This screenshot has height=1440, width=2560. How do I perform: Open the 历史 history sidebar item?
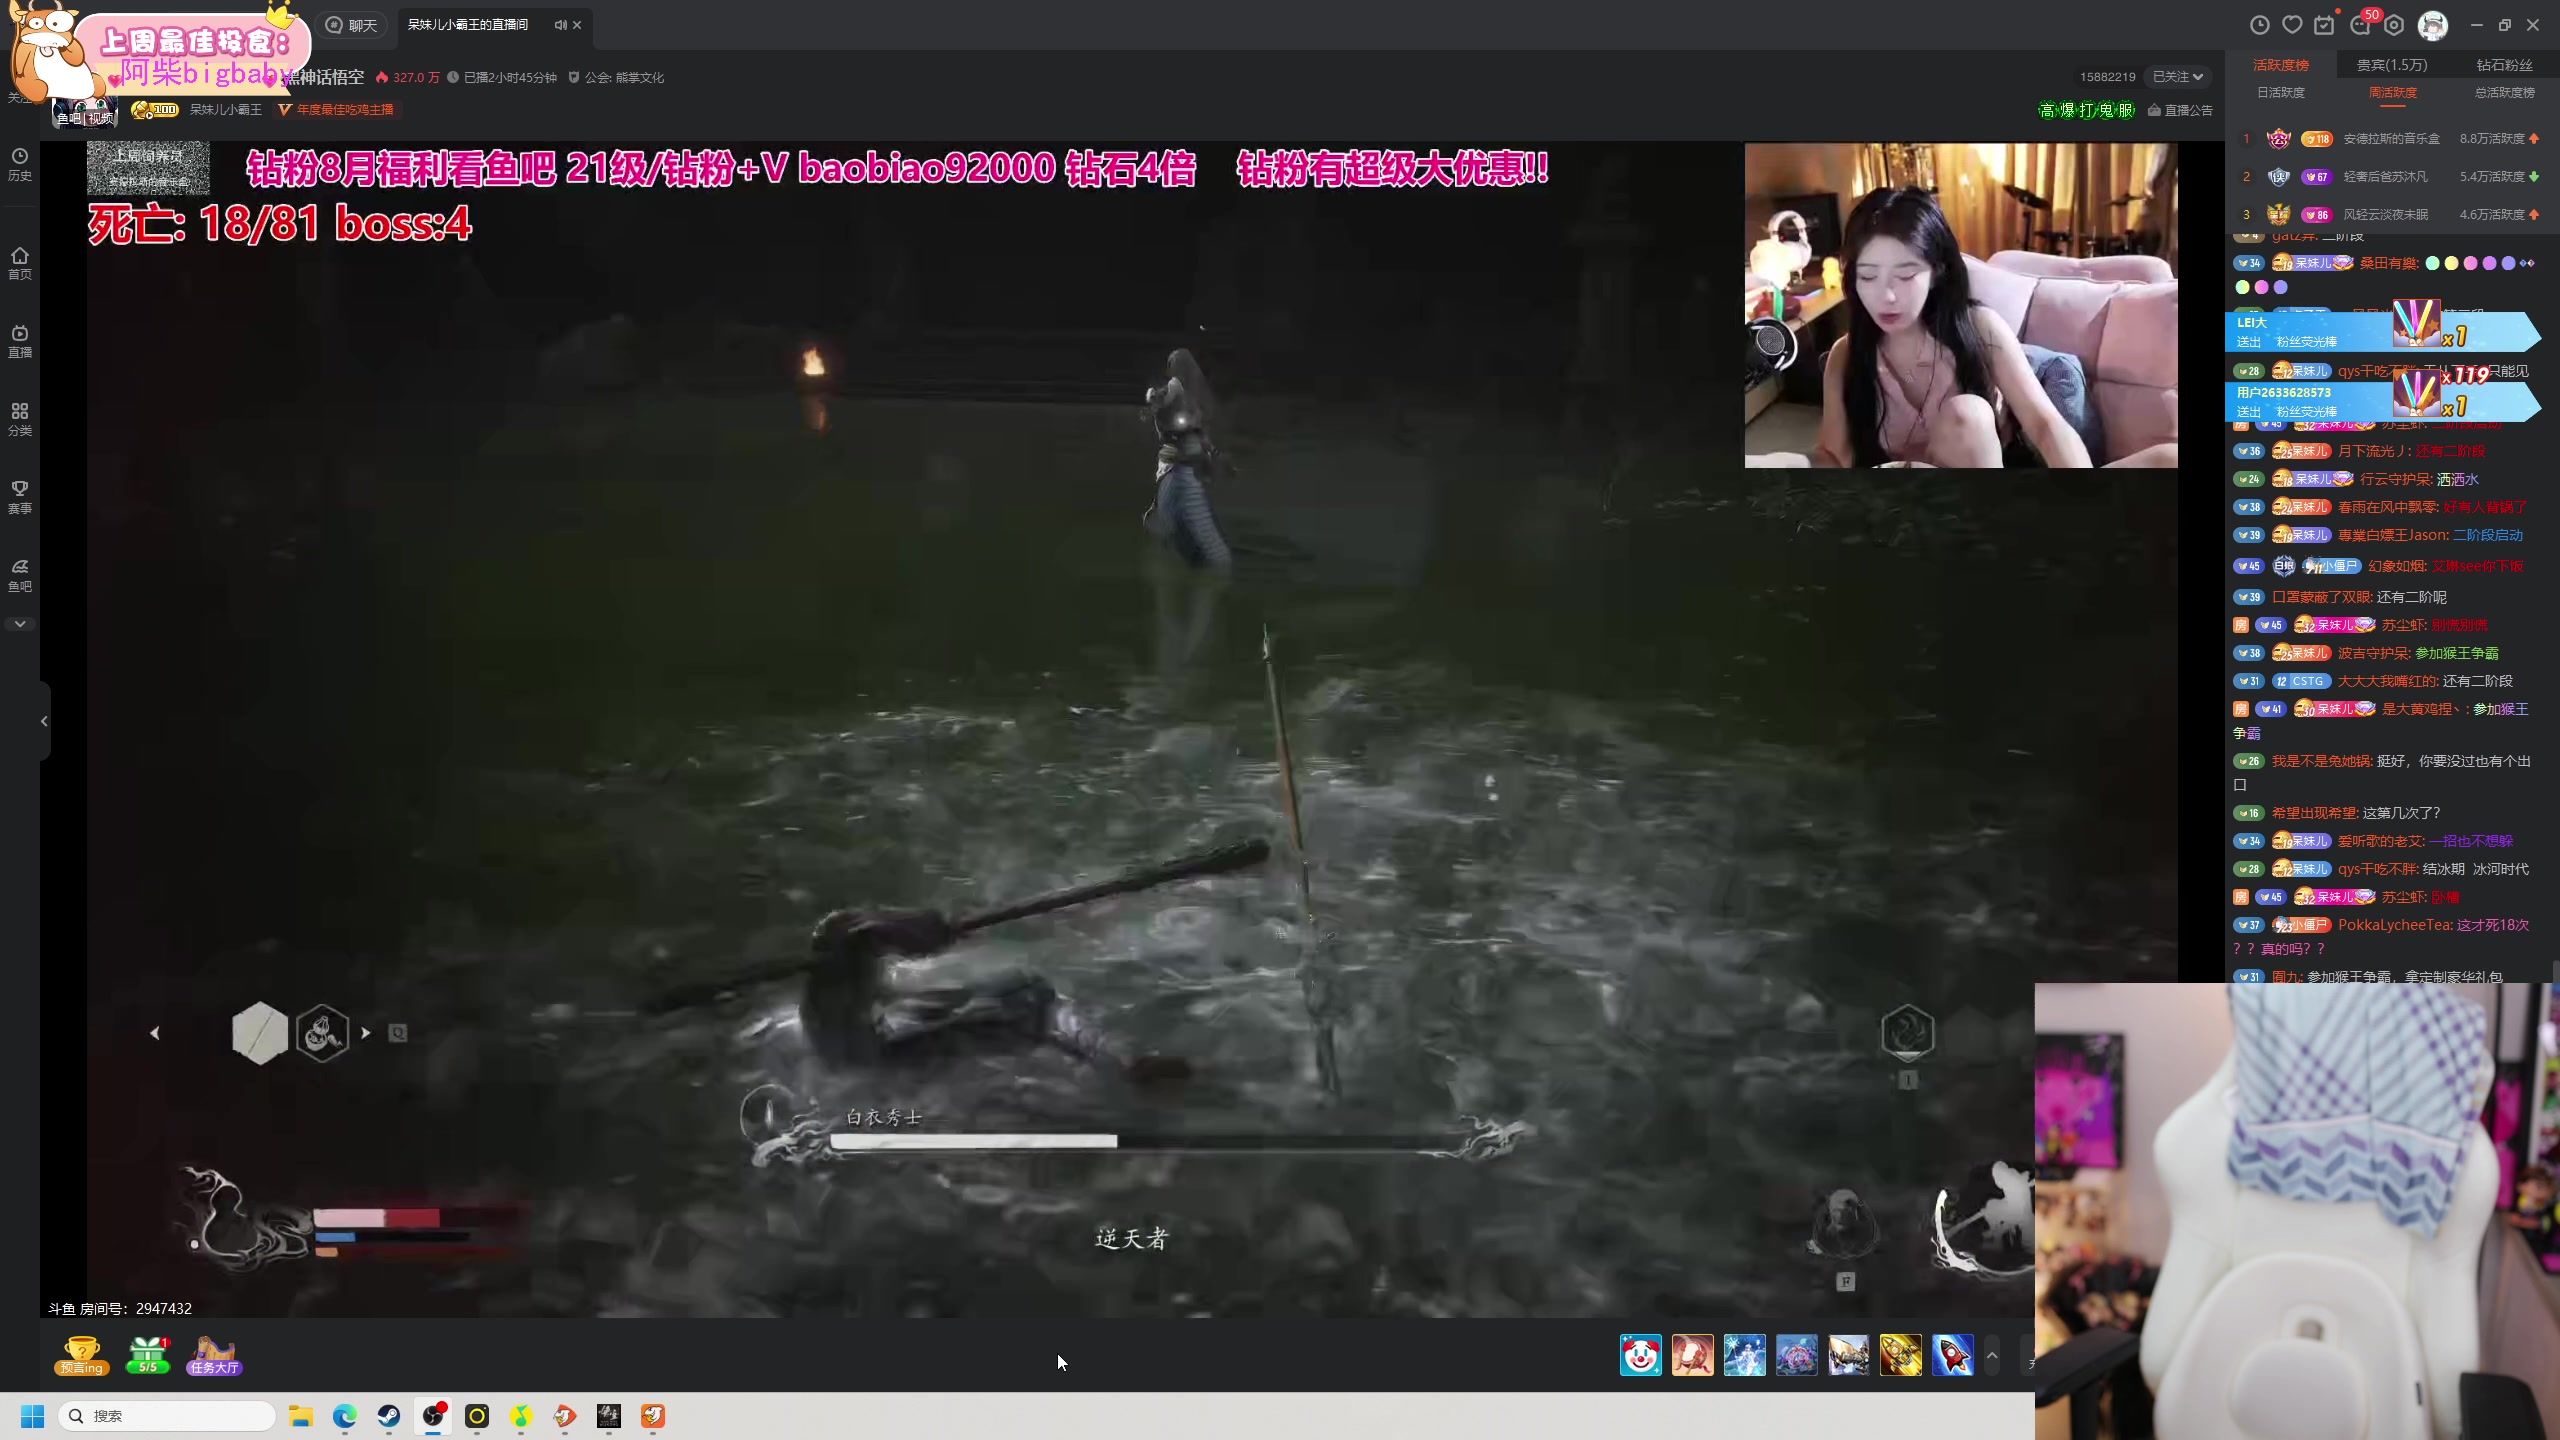(20, 164)
